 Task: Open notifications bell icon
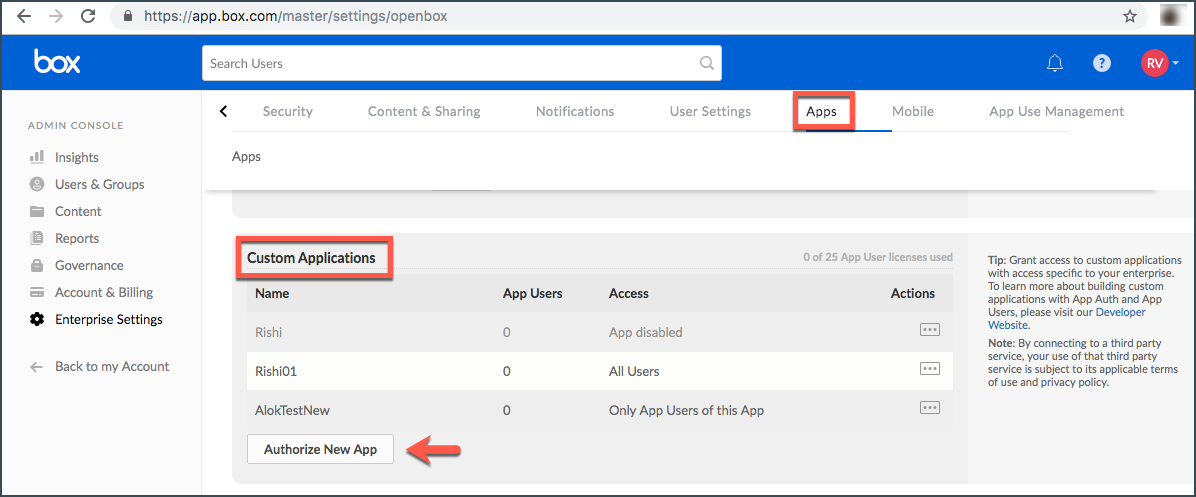click(x=1055, y=63)
